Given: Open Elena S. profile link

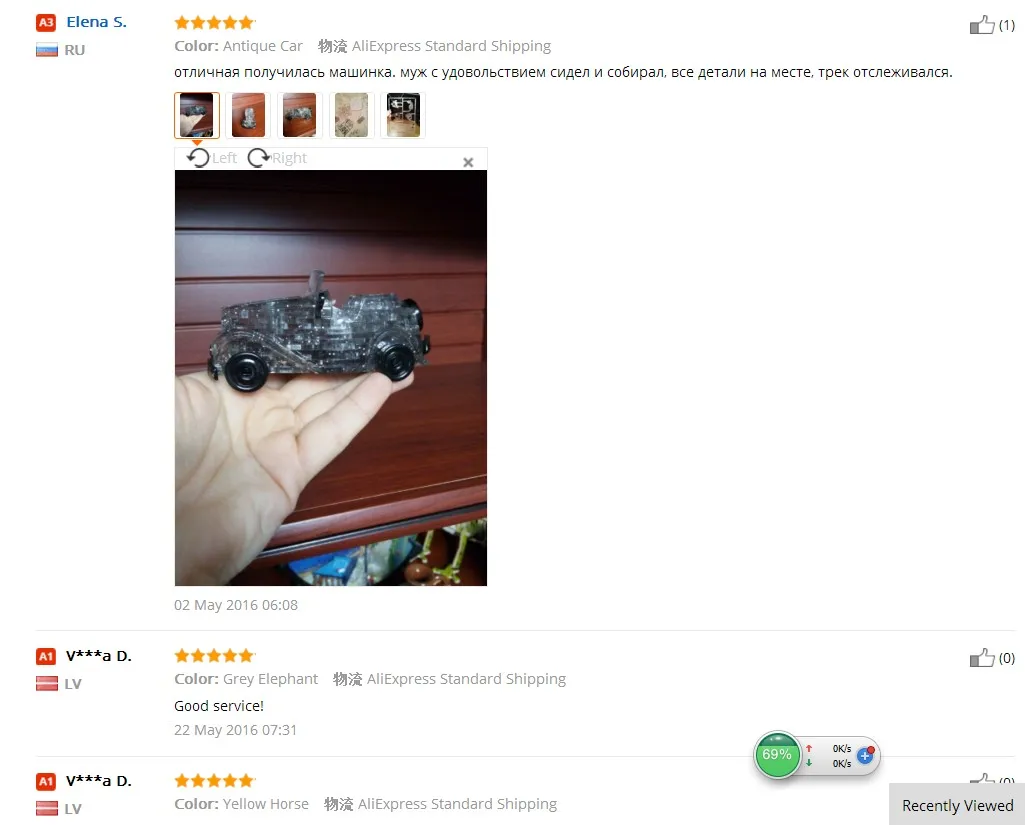Looking at the screenshot, I should pos(96,22).
